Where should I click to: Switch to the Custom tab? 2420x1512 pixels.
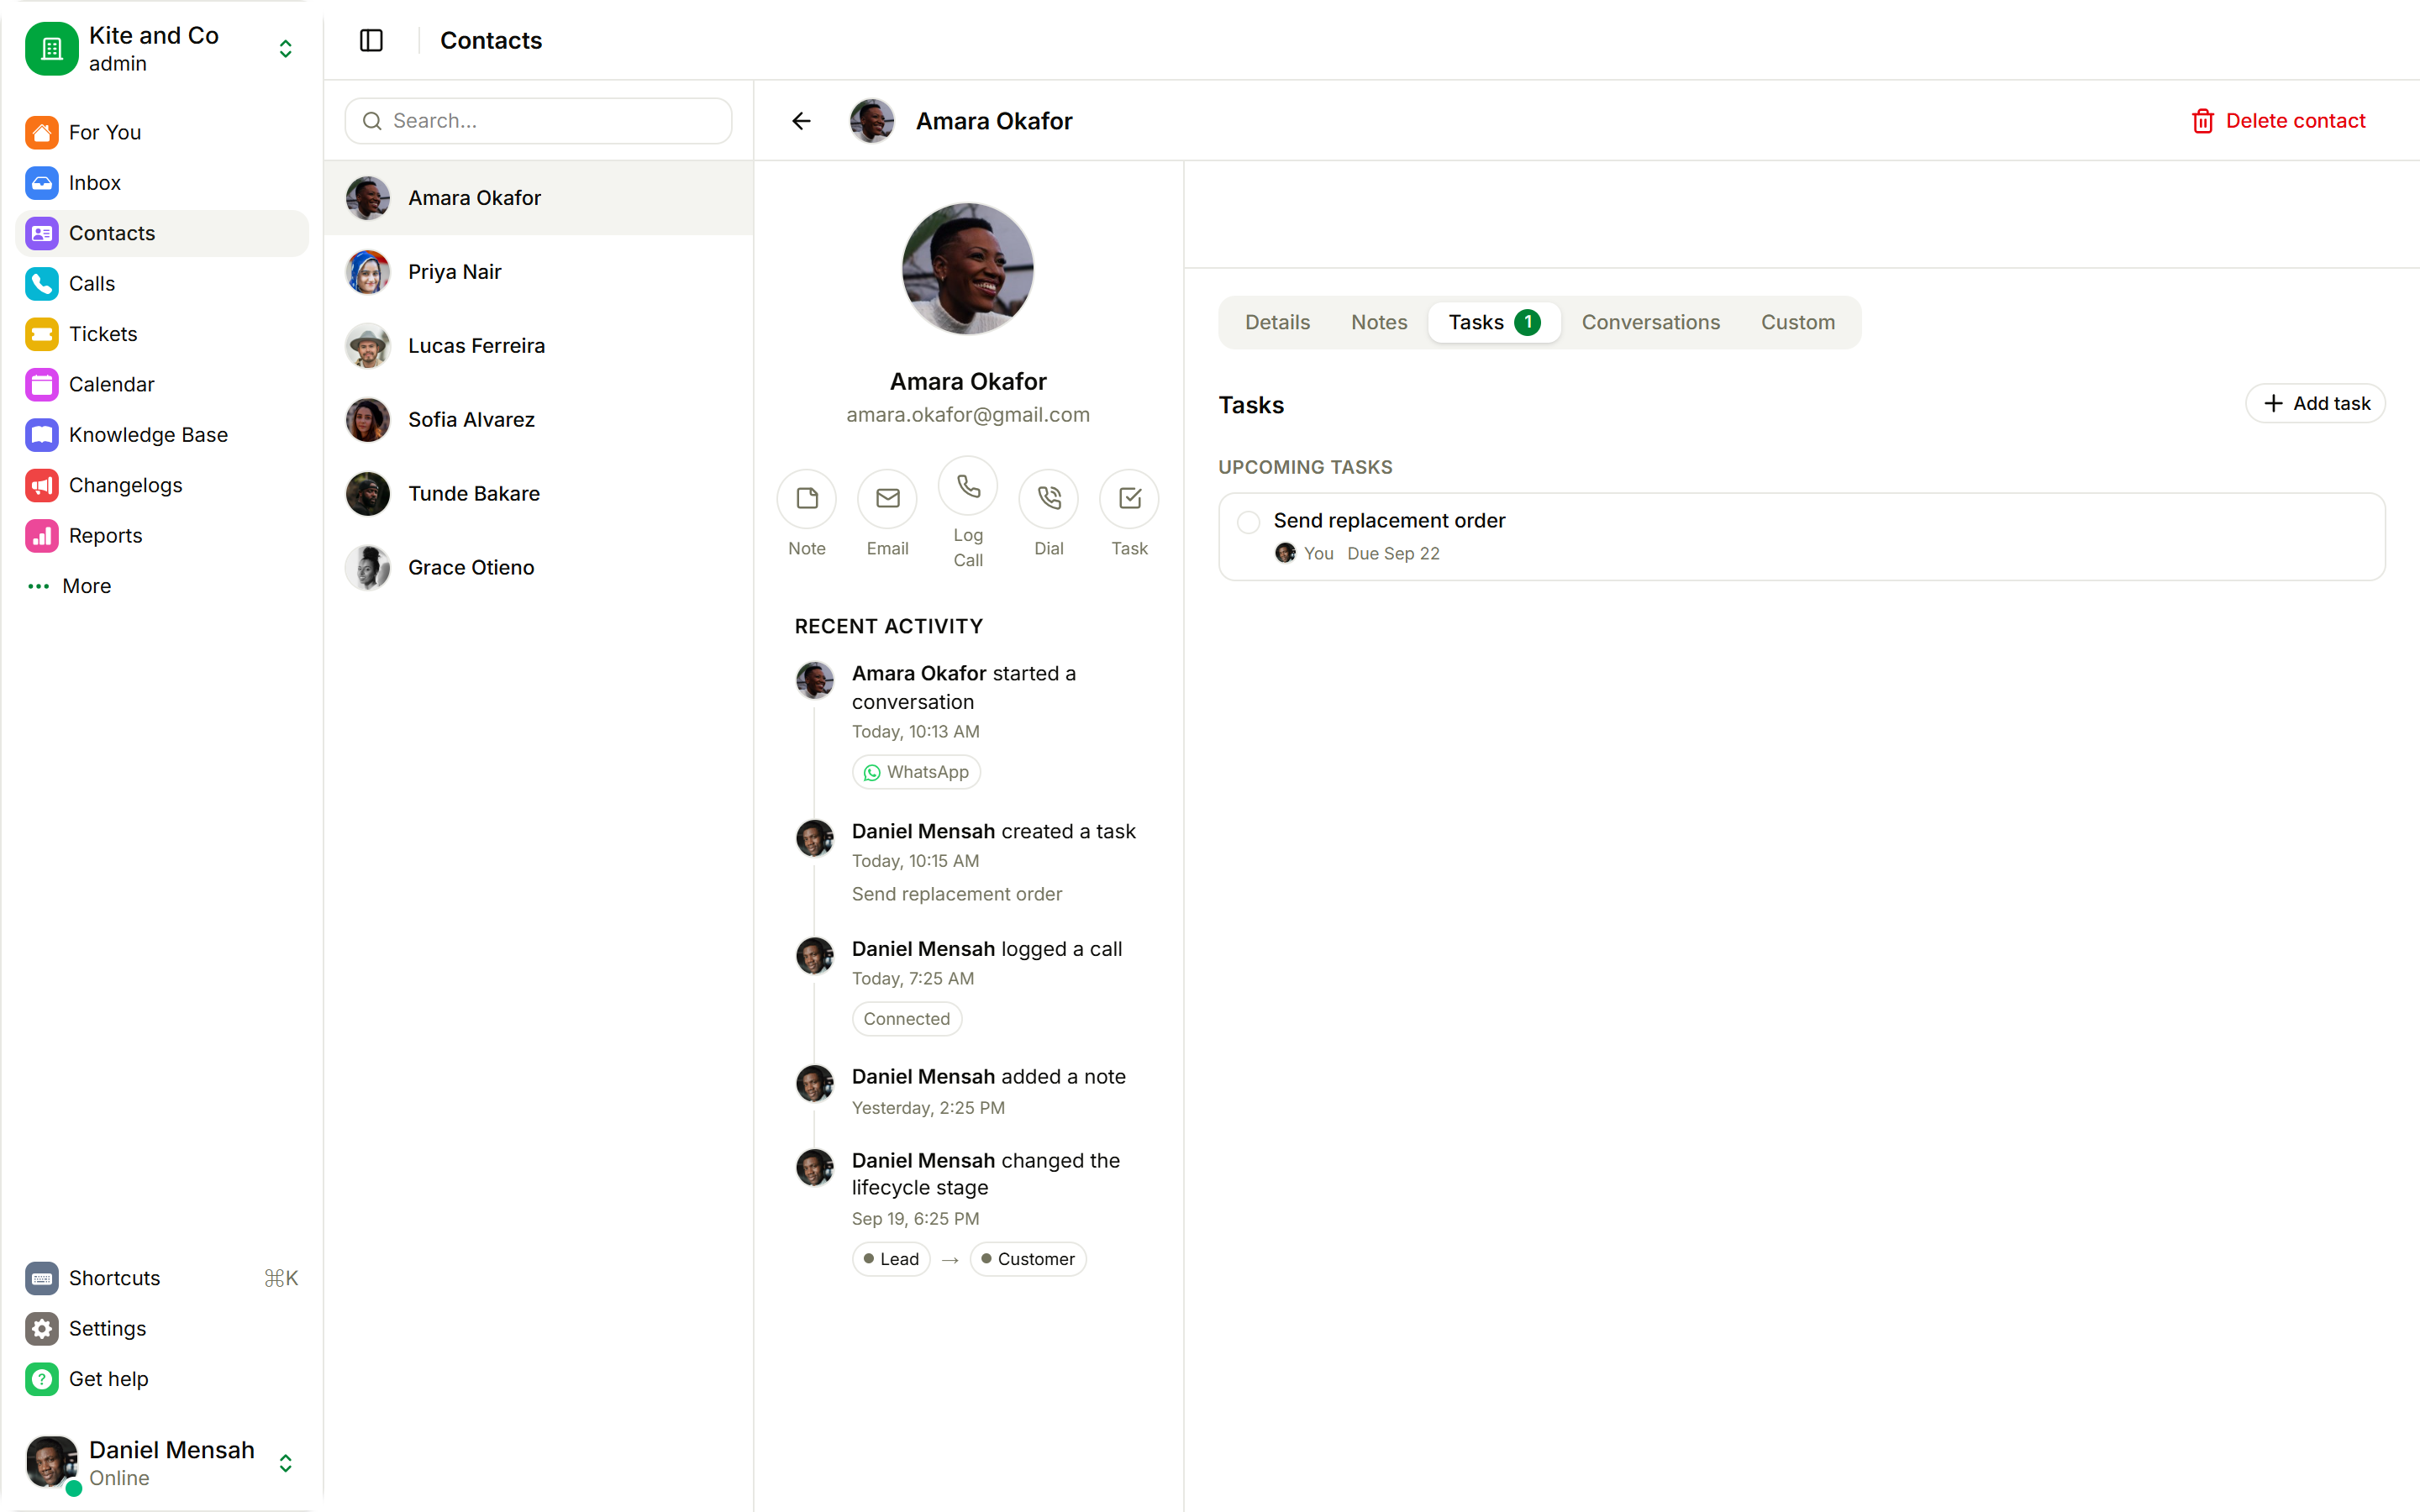click(x=1798, y=323)
